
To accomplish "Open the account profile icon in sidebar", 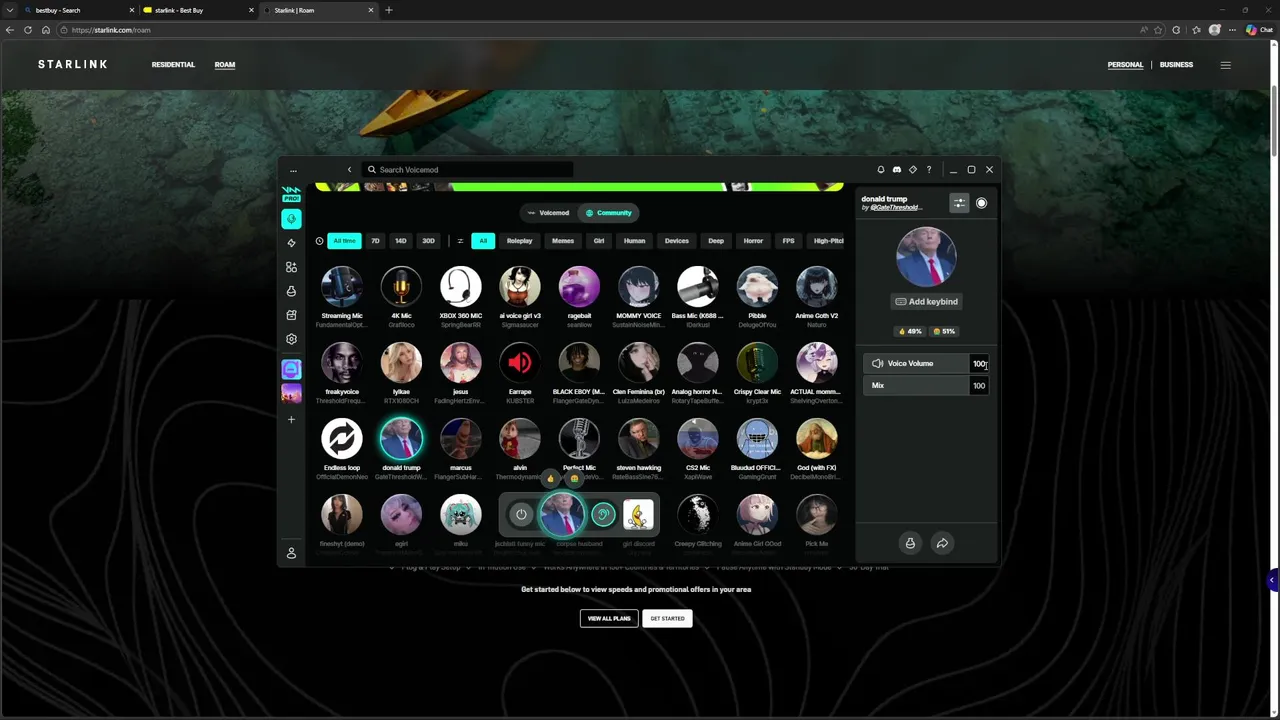I will pyautogui.click(x=291, y=553).
